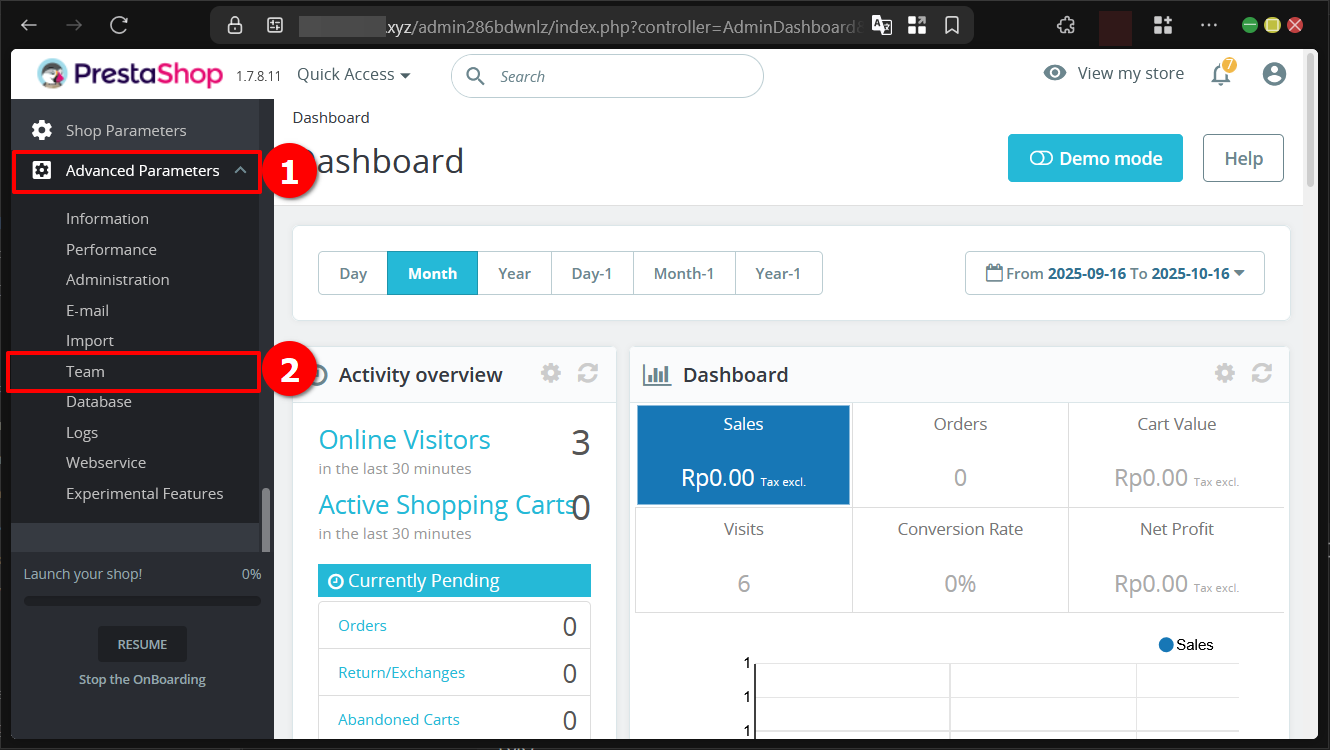Toggle Demo mode on the dashboard
The image size is (1330, 750).
click(x=1095, y=158)
